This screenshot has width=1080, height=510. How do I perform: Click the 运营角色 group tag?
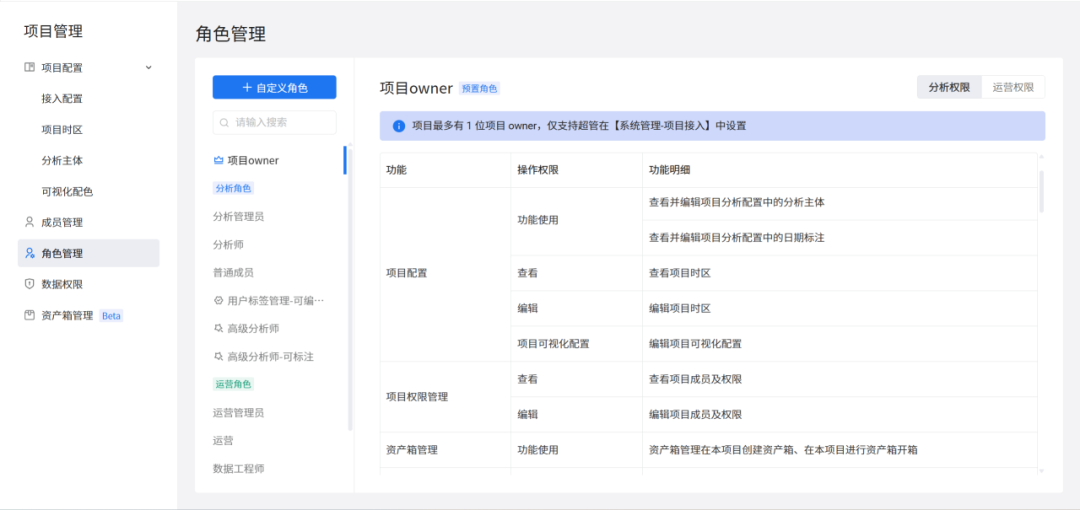tap(233, 384)
